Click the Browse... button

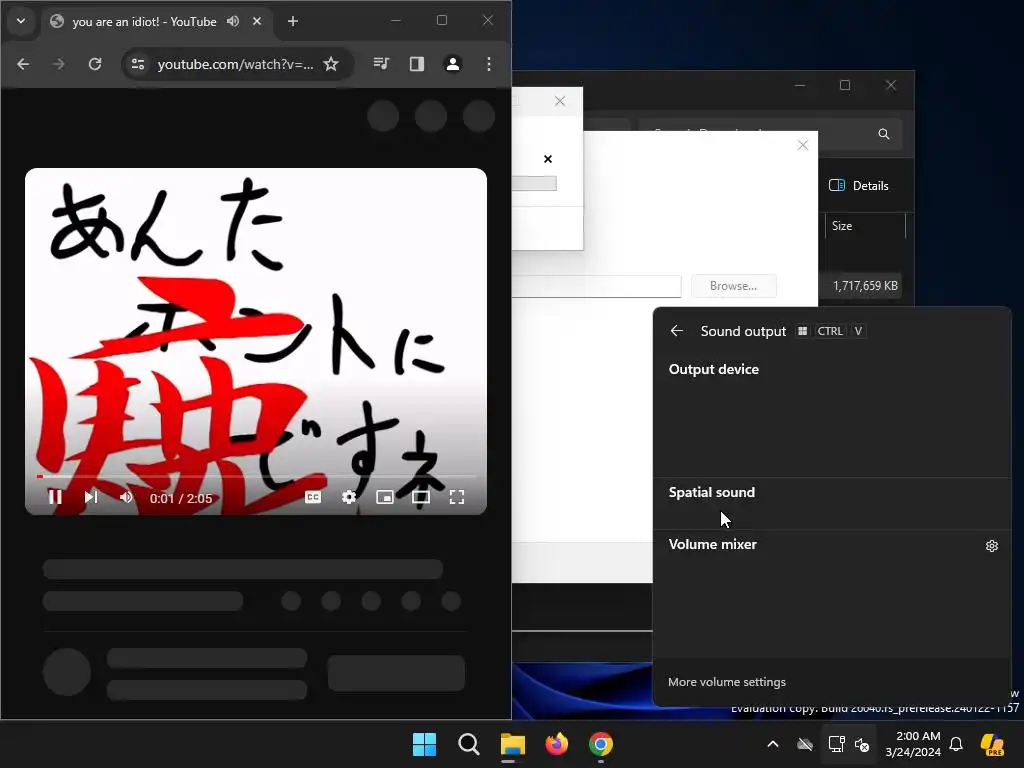tap(733, 286)
